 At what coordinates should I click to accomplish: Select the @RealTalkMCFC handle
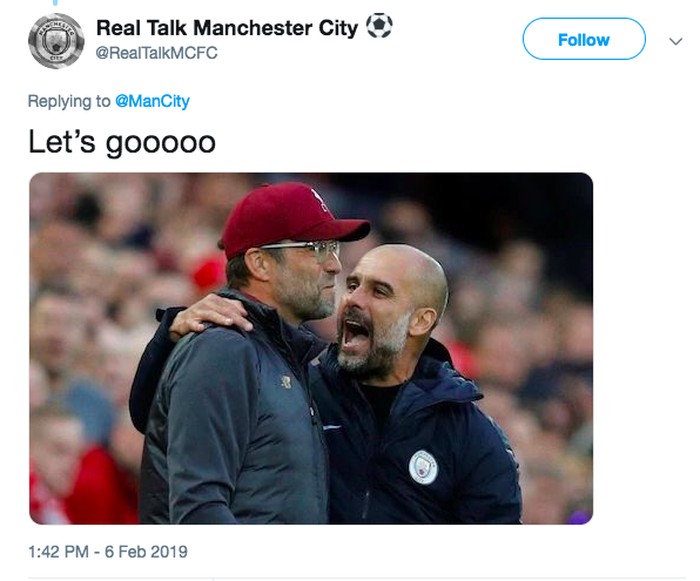pos(156,53)
